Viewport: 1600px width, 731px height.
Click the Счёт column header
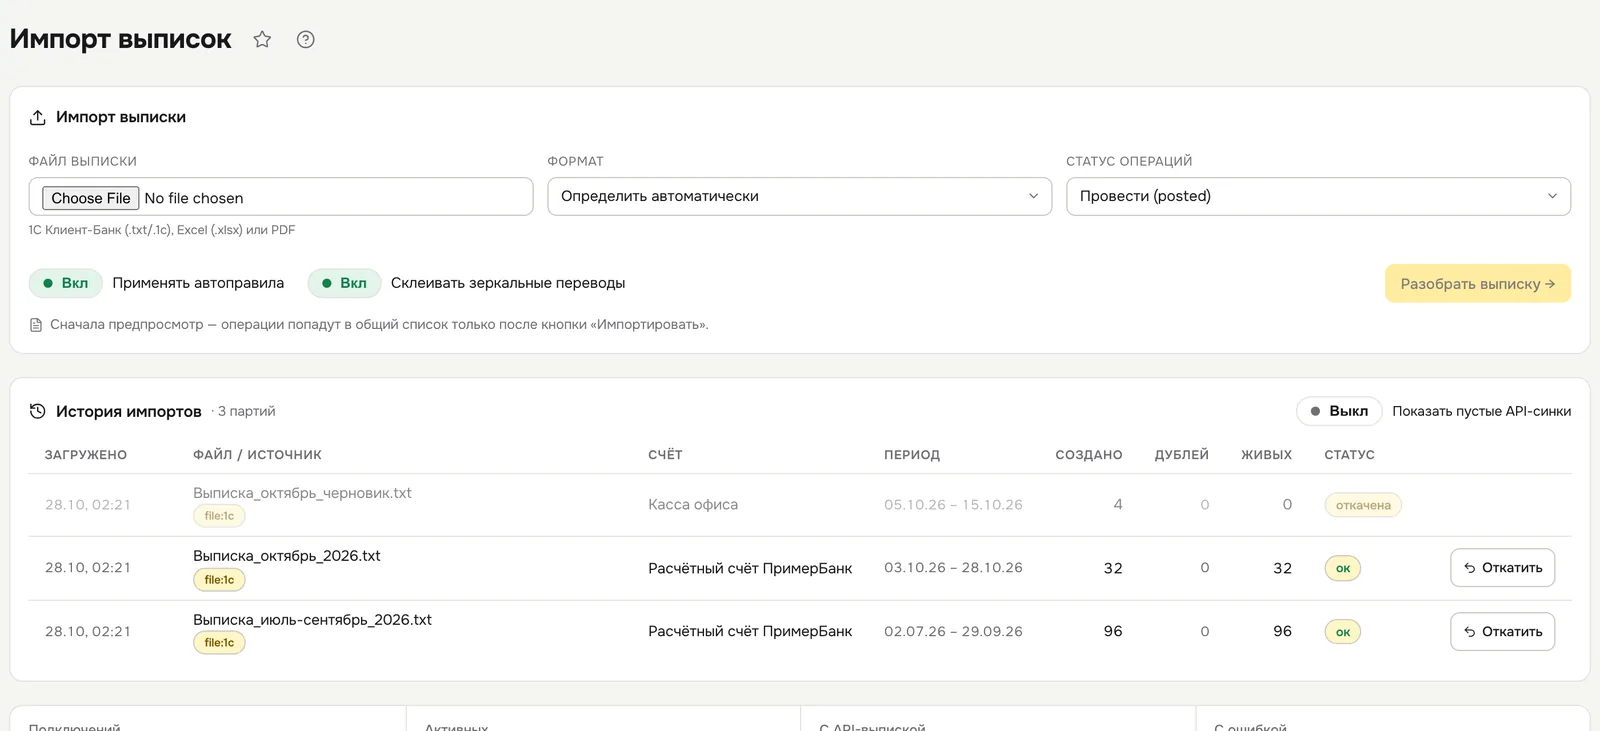(665, 455)
